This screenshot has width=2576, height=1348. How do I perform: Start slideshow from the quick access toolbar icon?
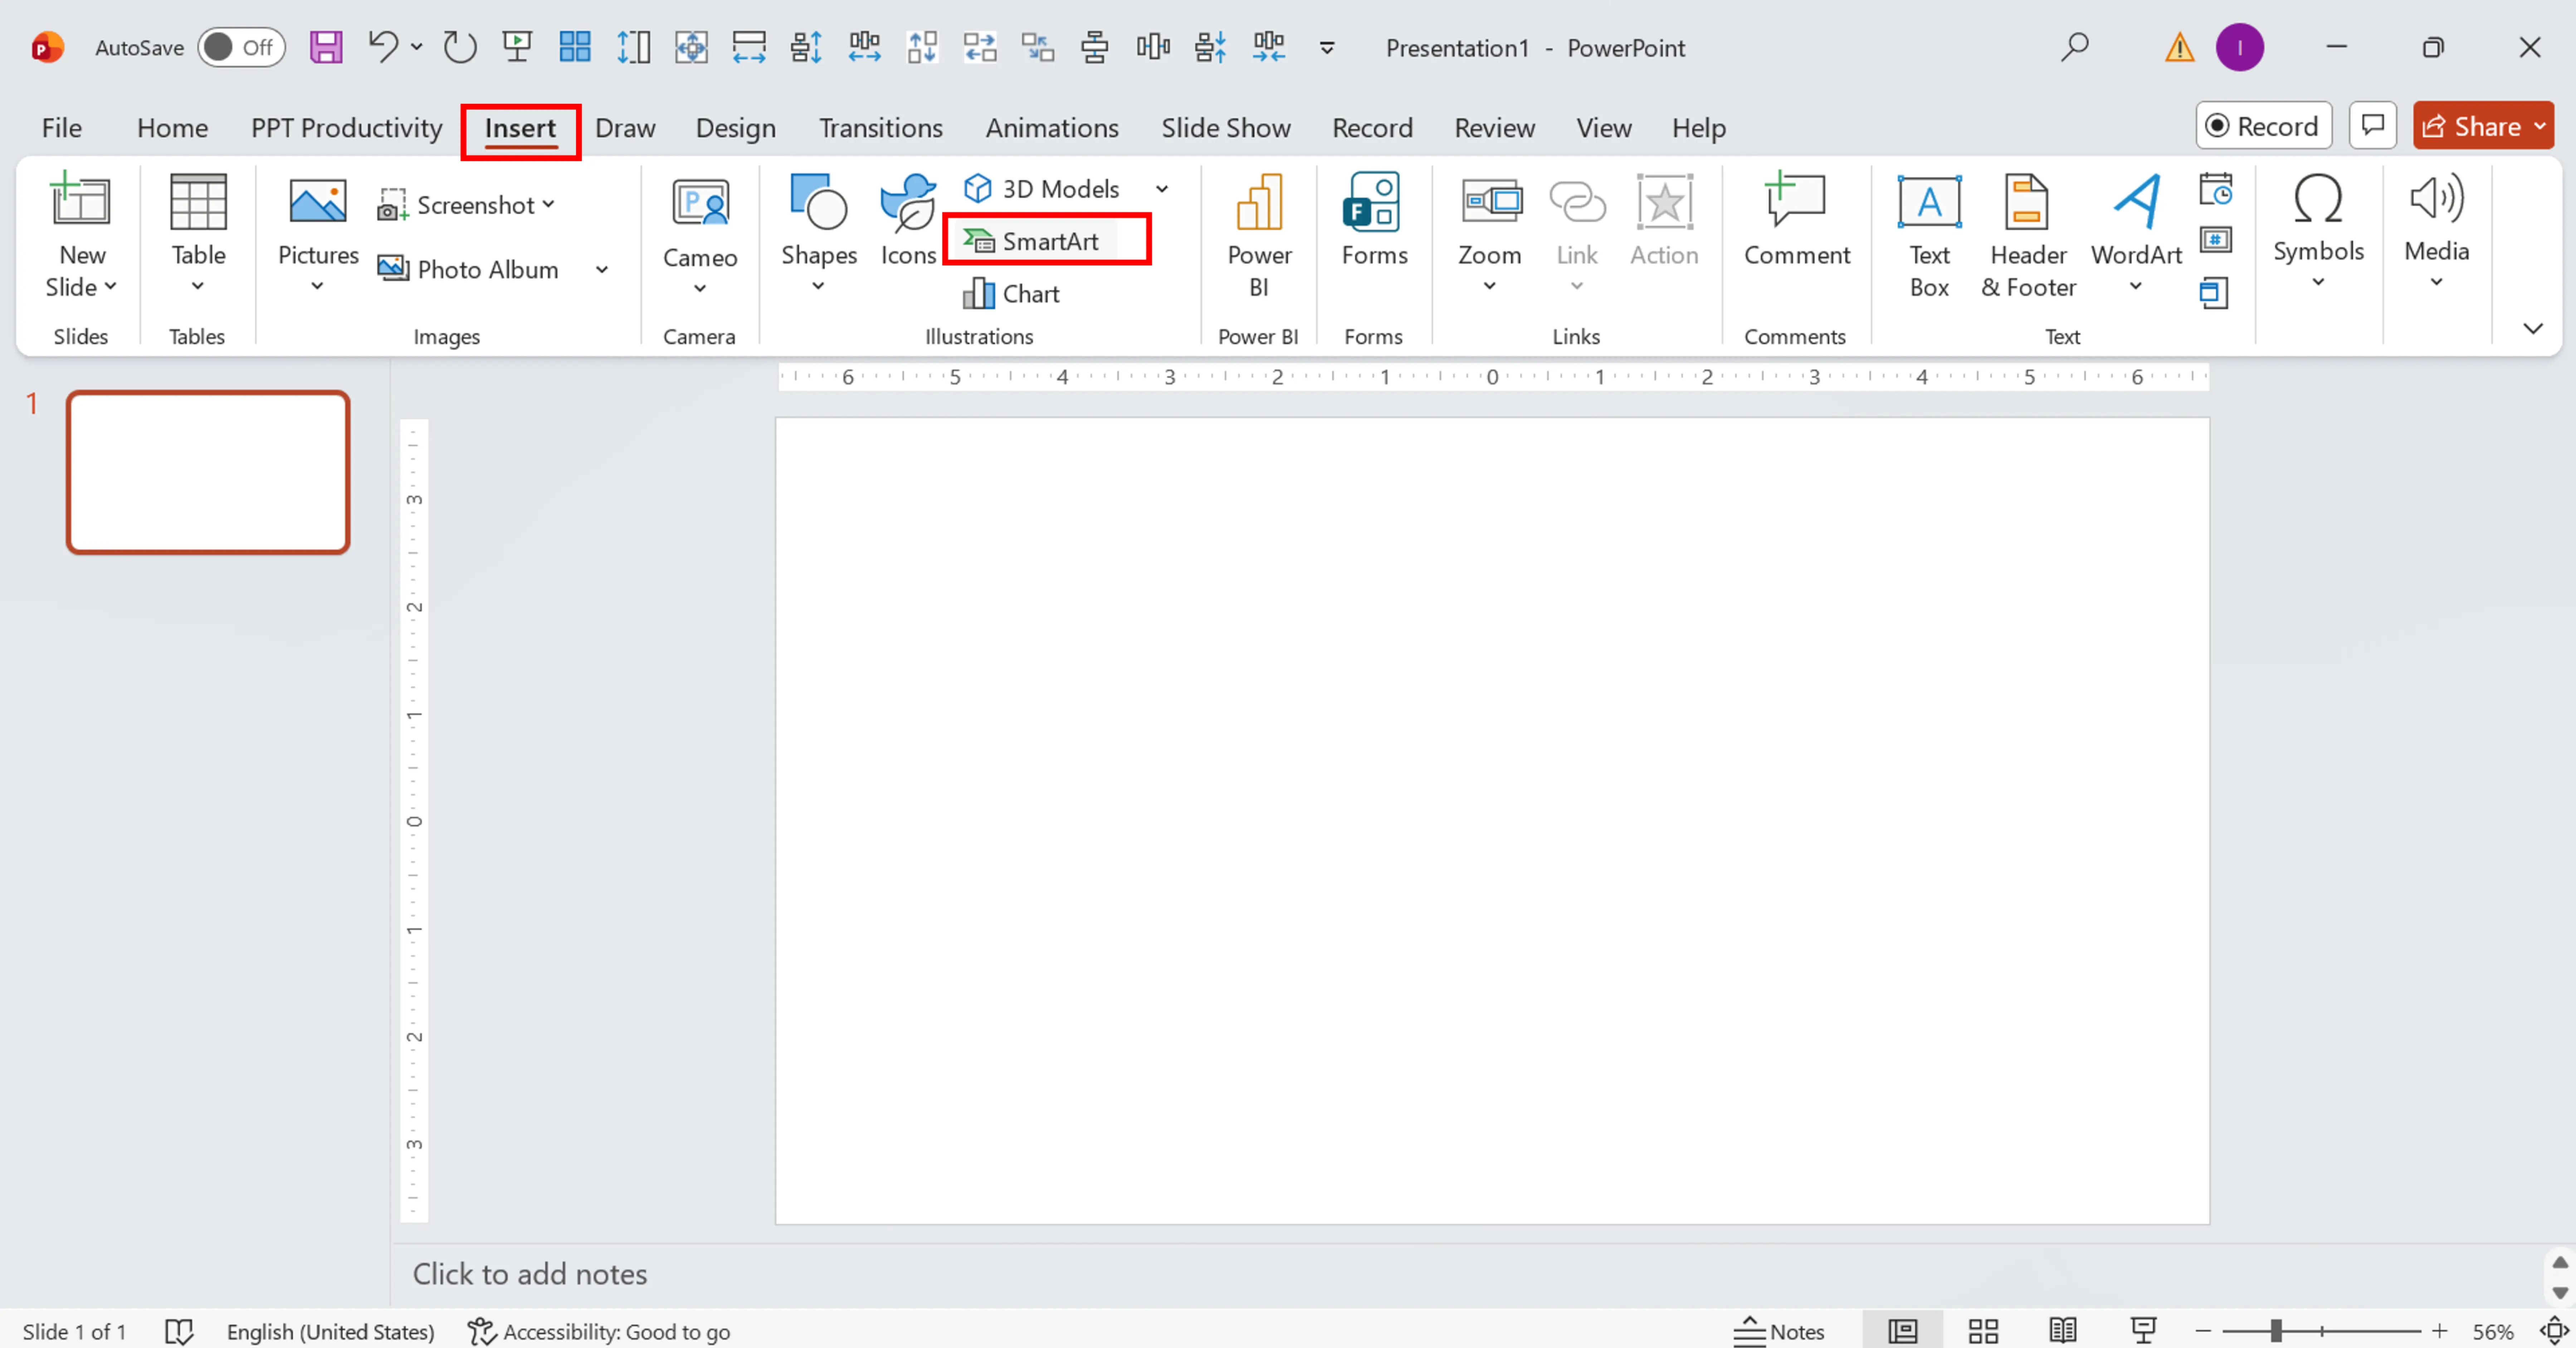tap(517, 47)
